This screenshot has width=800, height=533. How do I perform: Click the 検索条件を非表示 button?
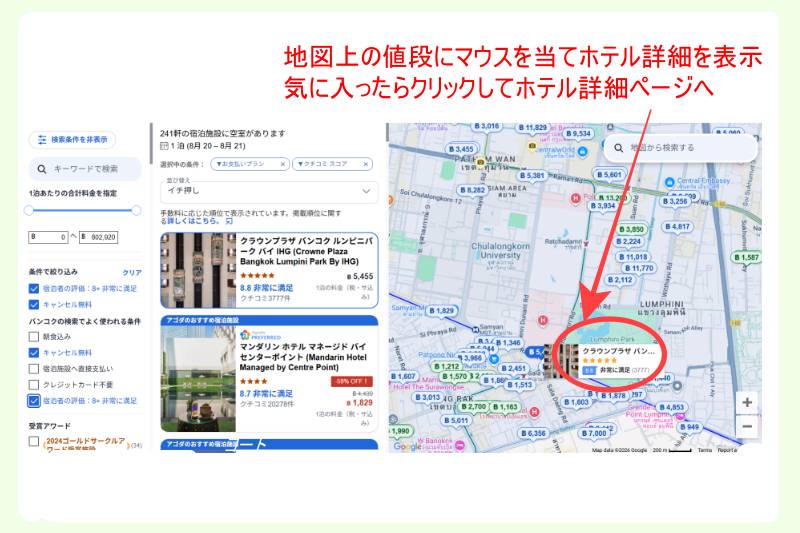[72, 139]
